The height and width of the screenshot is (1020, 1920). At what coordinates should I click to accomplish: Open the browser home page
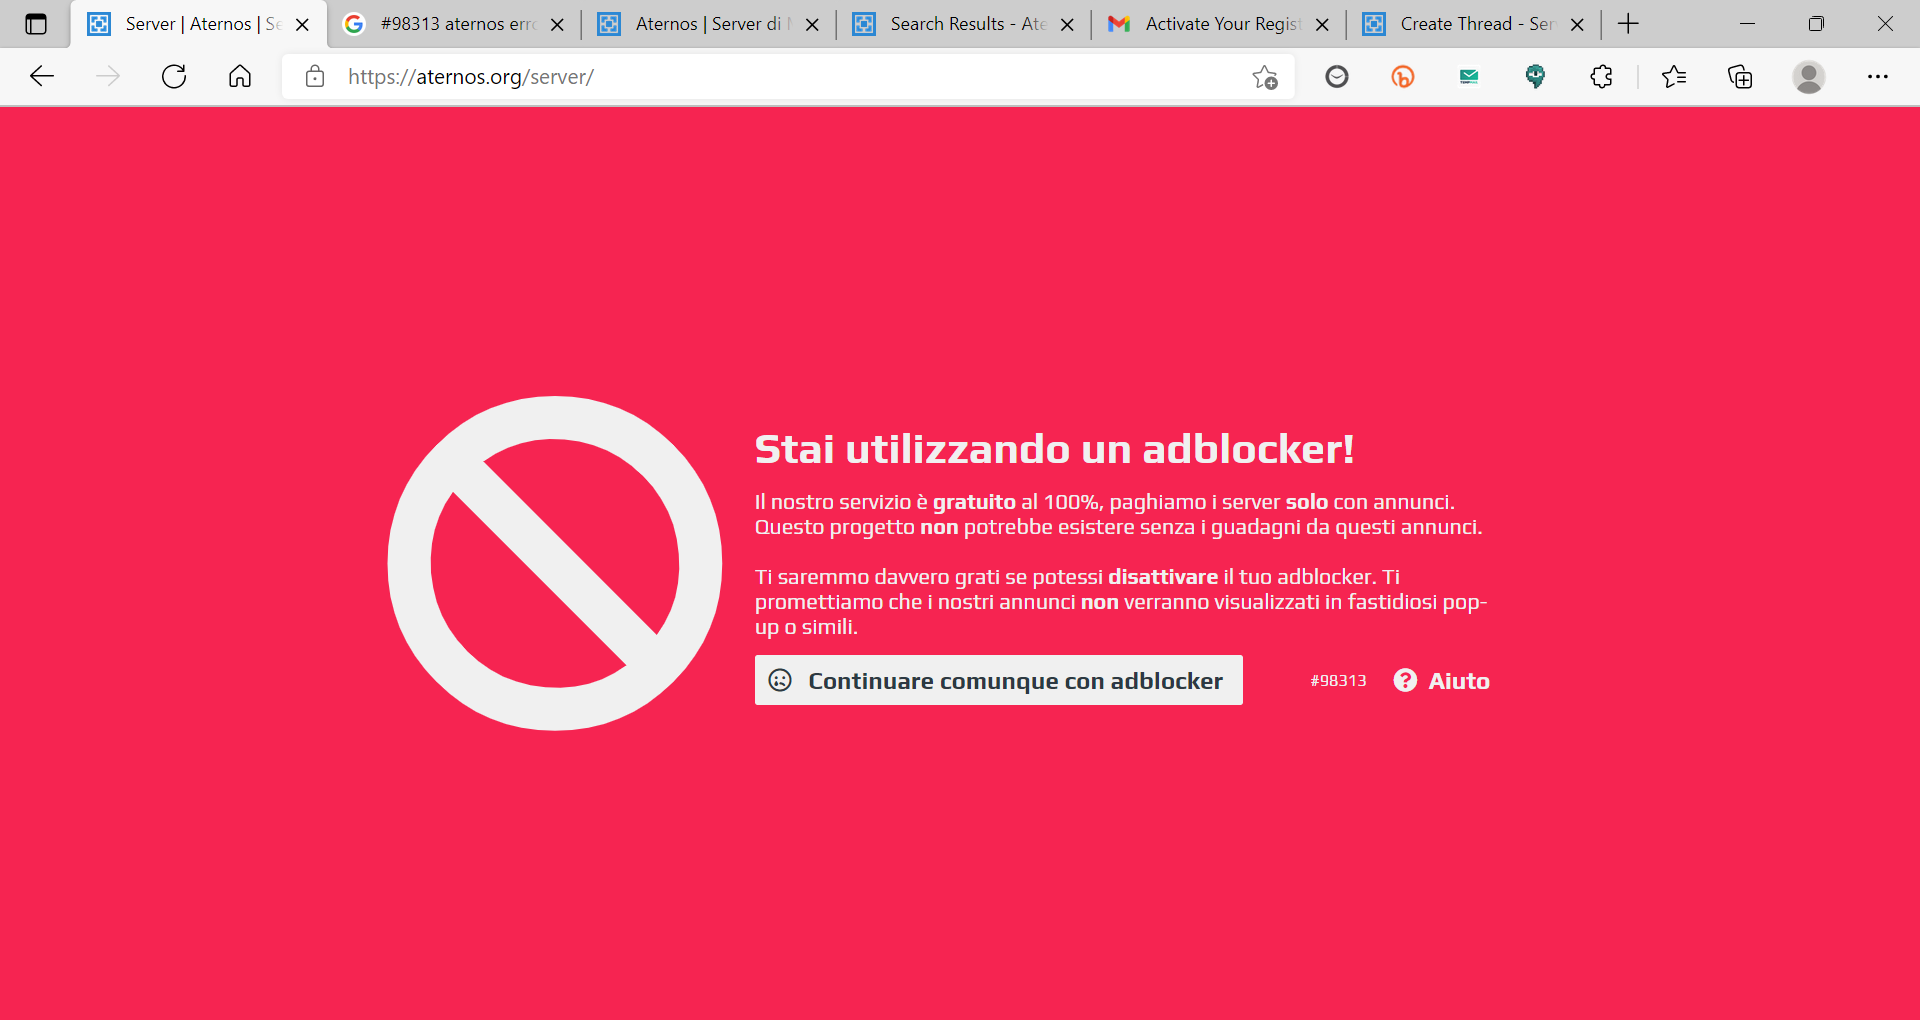tap(240, 76)
